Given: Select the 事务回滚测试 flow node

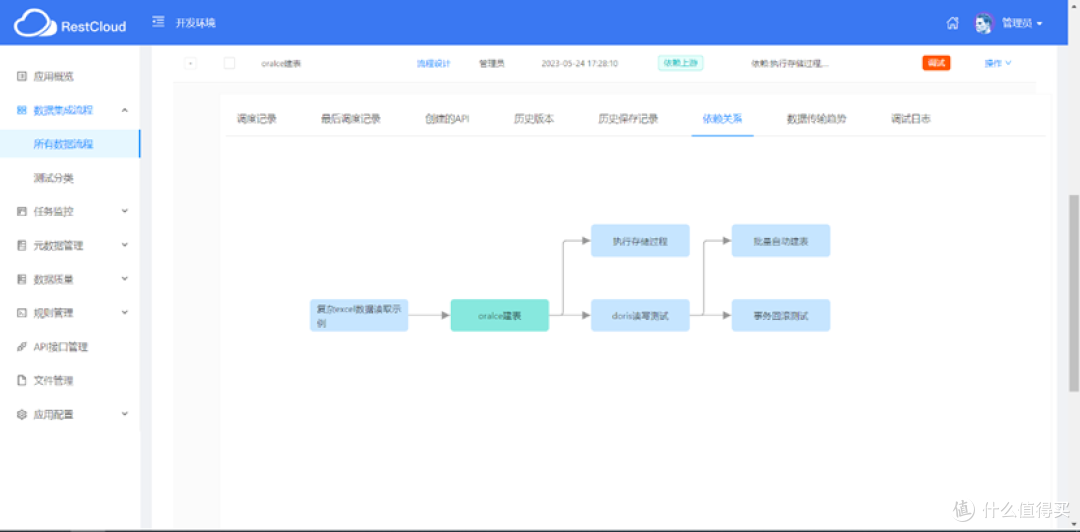Looking at the screenshot, I should click(x=781, y=315).
